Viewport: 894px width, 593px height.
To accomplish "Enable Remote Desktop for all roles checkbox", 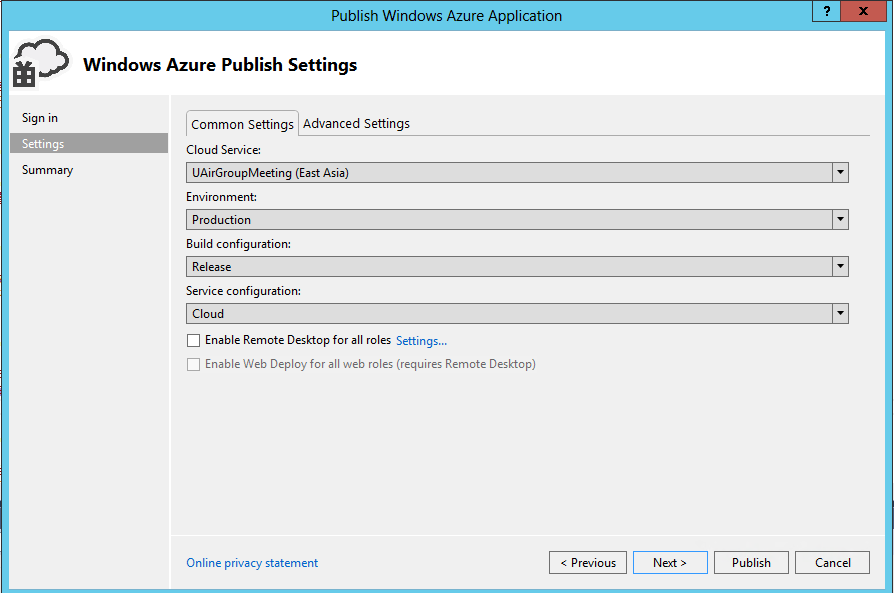I will 194,341.
